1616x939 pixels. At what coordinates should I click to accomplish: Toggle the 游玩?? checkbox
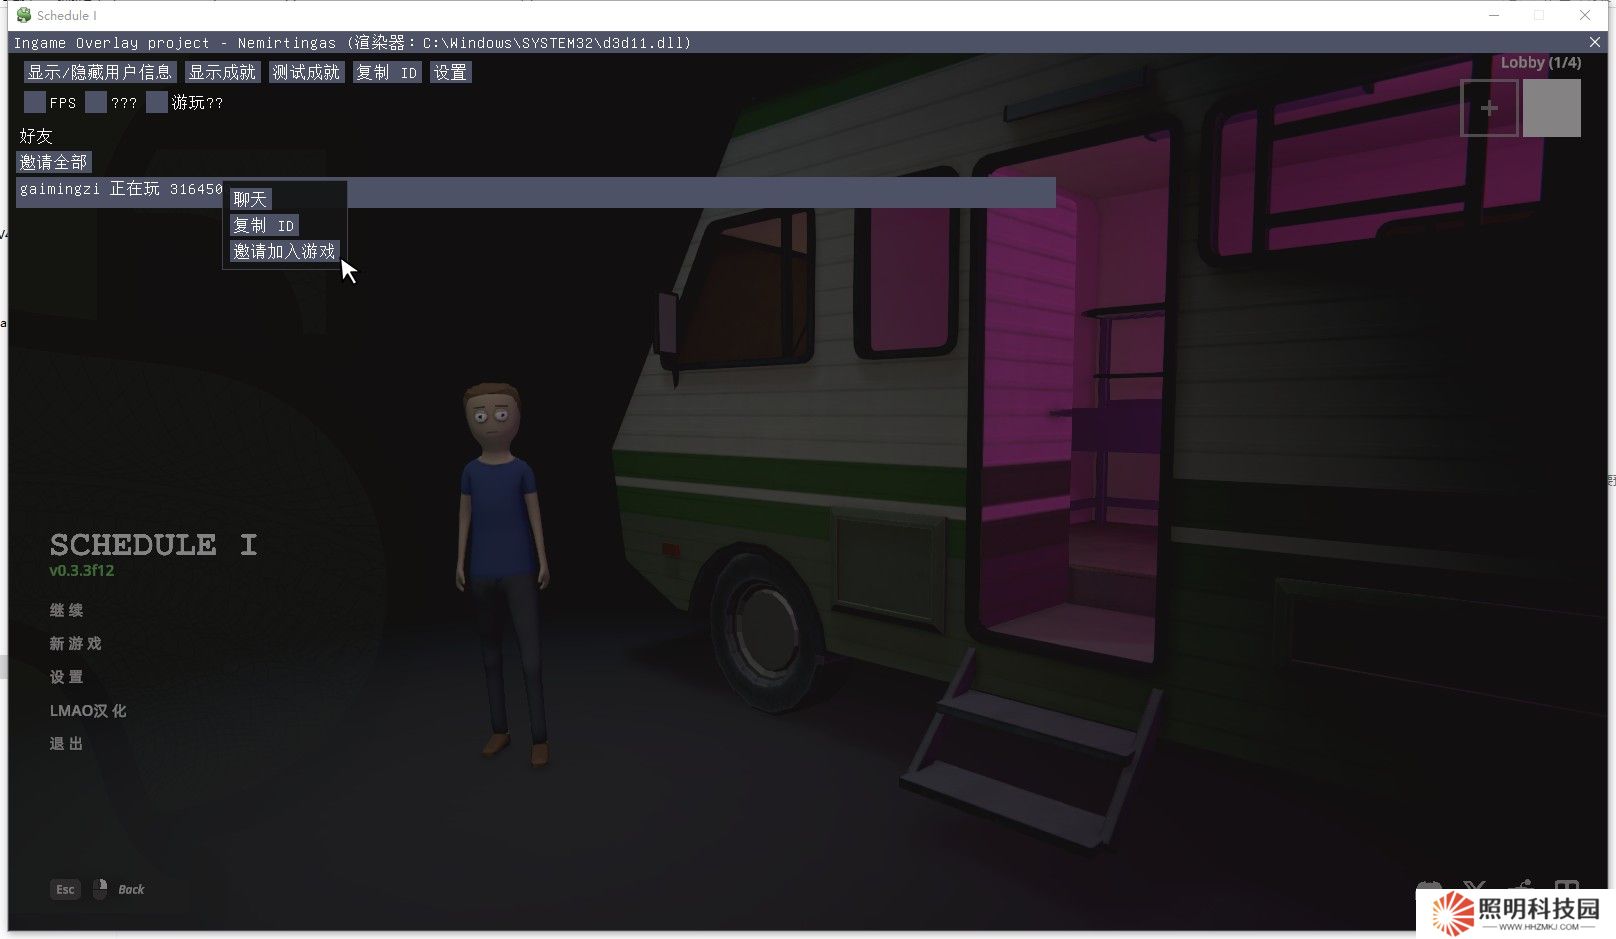pos(157,102)
